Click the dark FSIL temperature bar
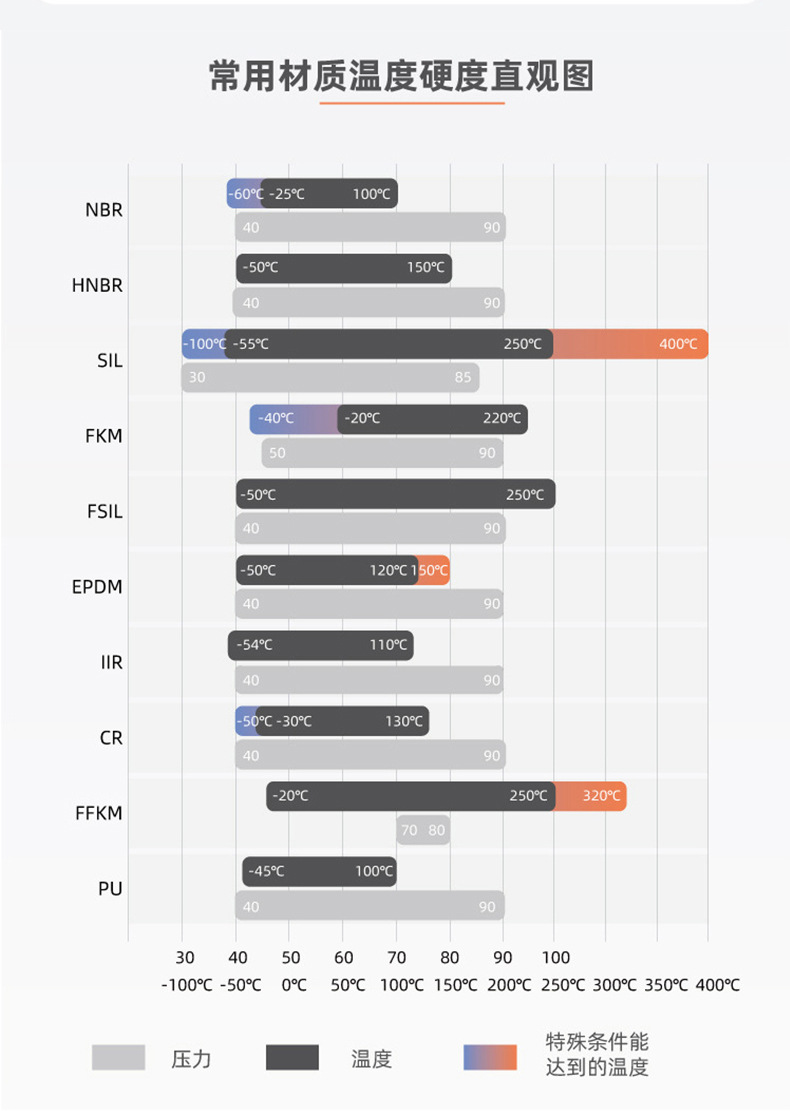This screenshot has height=1113, width=790. pos(395,494)
